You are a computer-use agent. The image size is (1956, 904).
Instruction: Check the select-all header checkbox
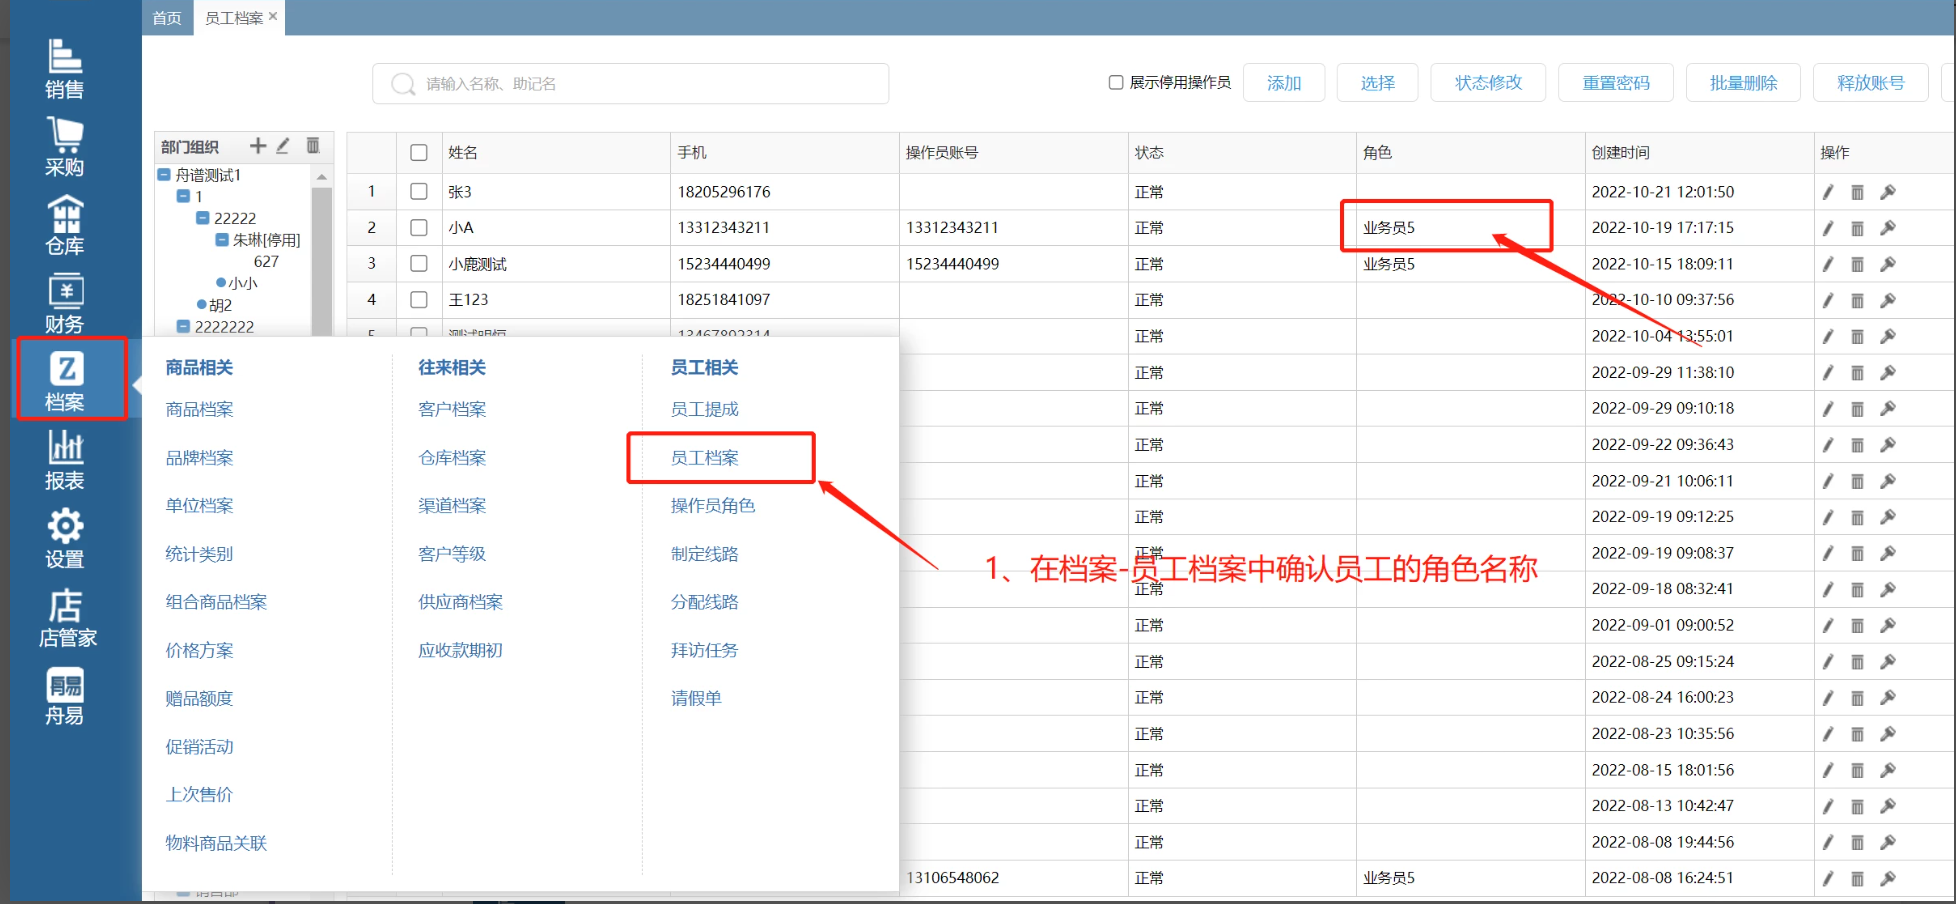click(419, 153)
